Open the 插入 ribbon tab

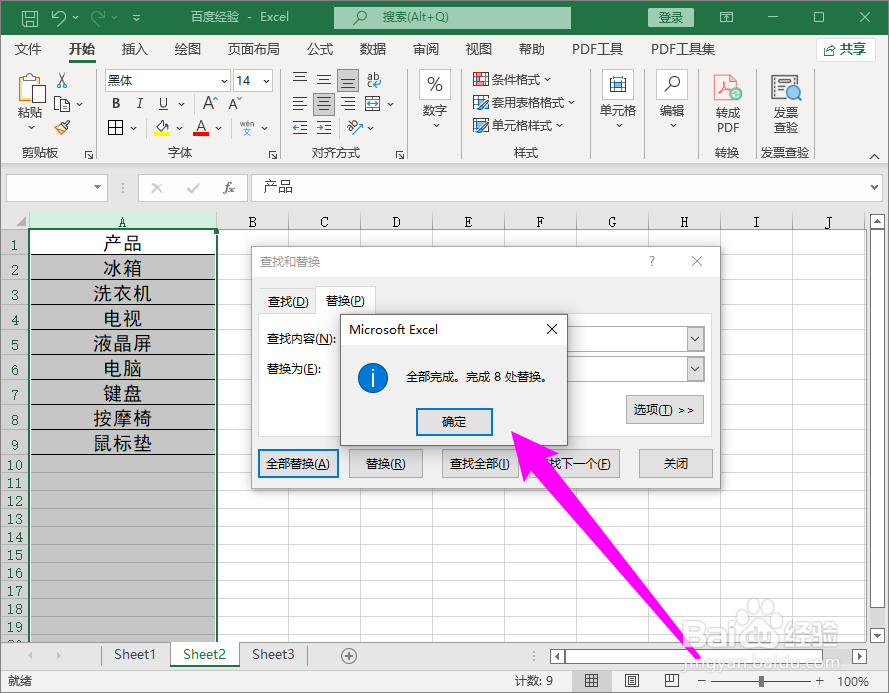[134, 49]
